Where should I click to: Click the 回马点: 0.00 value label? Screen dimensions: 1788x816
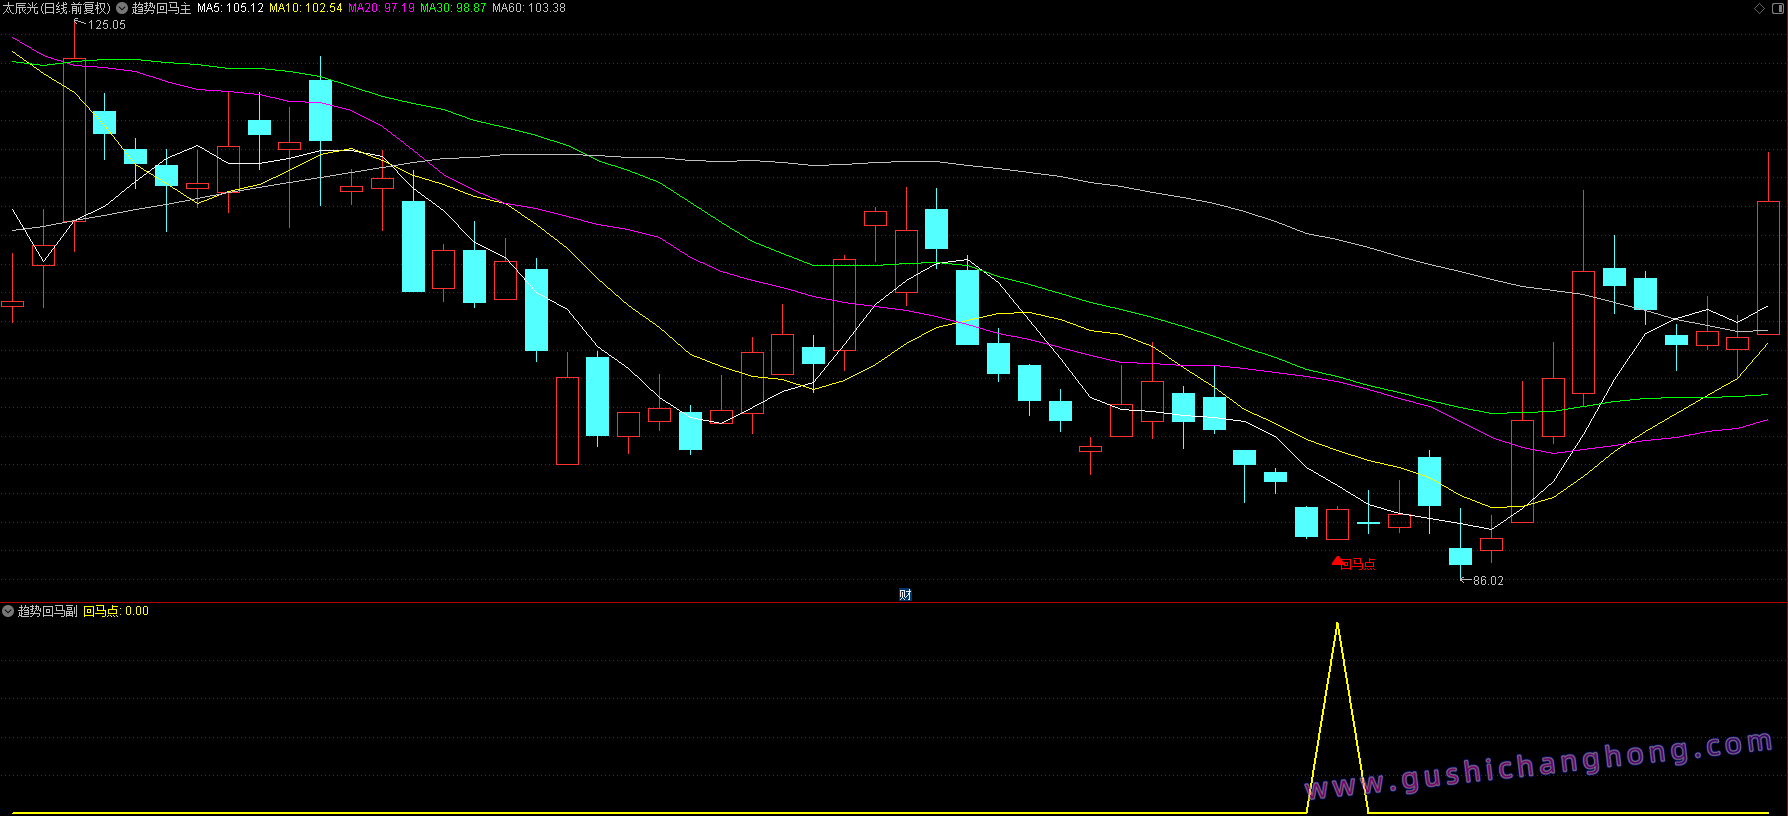[116, 611]
